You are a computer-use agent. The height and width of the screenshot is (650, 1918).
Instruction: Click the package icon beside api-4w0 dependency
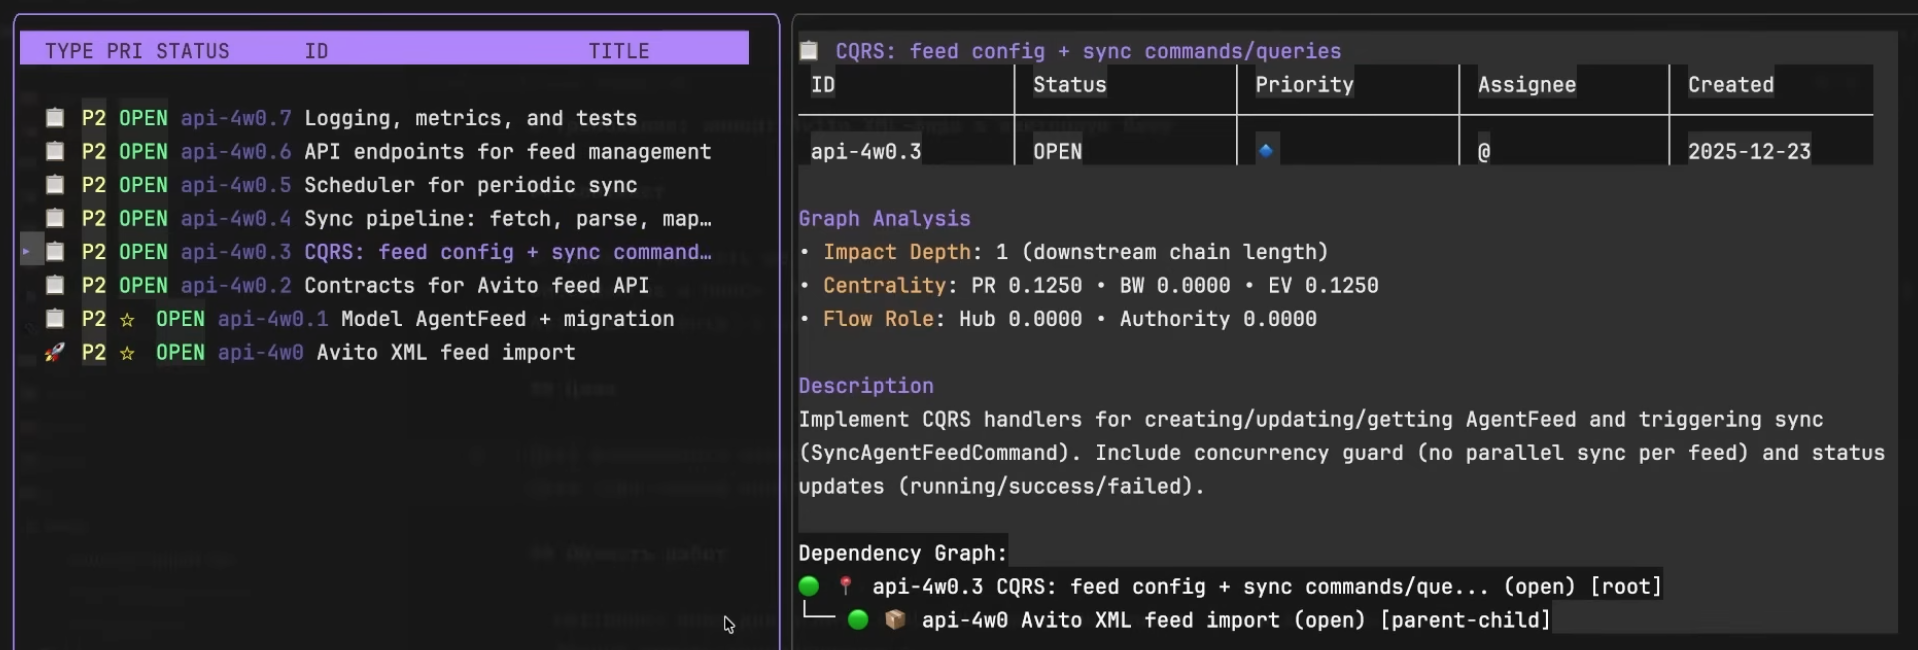point(895,620)
